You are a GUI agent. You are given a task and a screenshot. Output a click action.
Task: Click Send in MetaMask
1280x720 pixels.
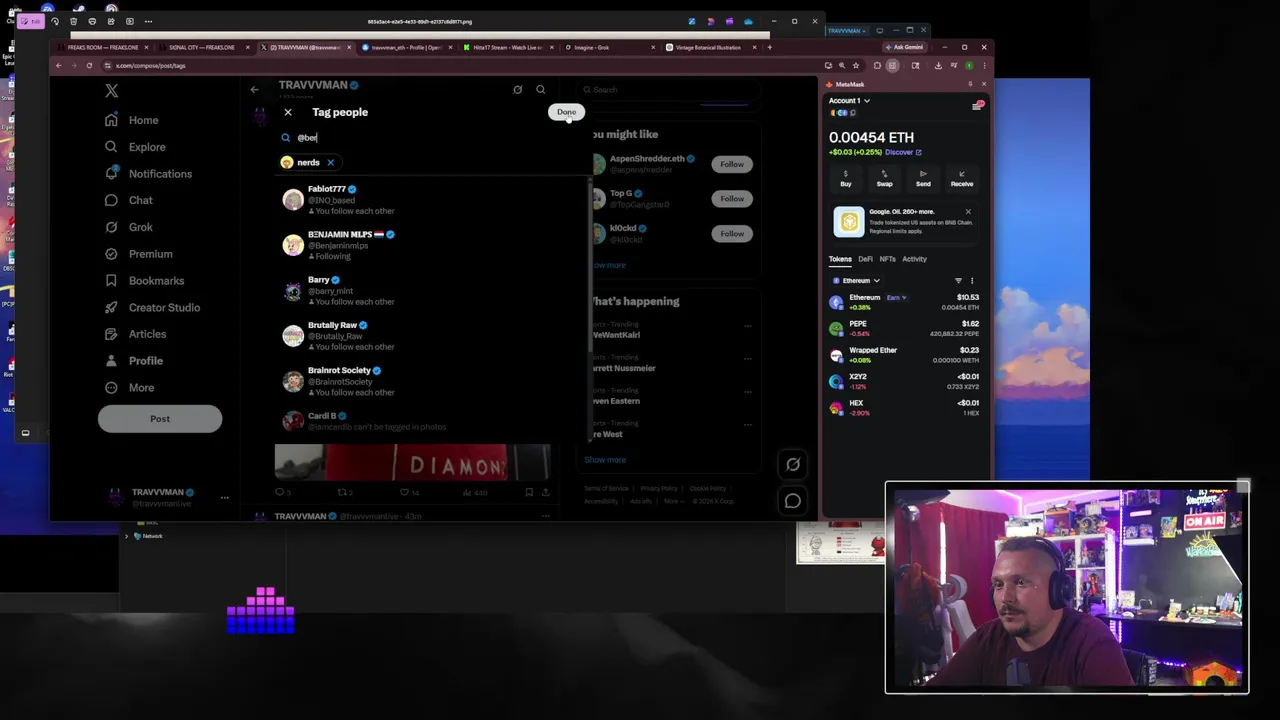(923, 178)
